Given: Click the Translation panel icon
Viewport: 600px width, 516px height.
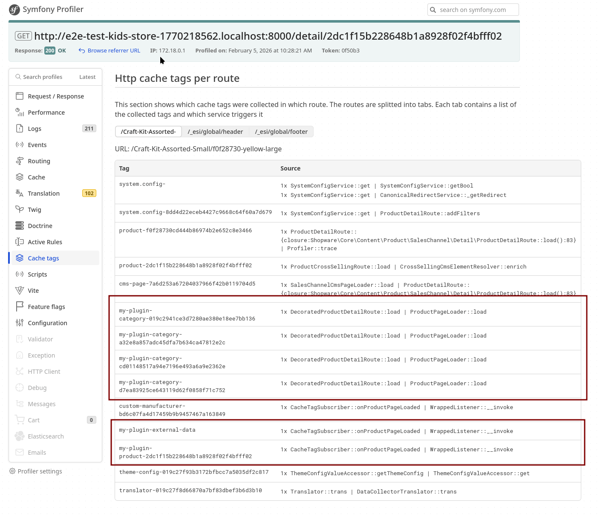Looking at the screenshot, I should point(20,193).
